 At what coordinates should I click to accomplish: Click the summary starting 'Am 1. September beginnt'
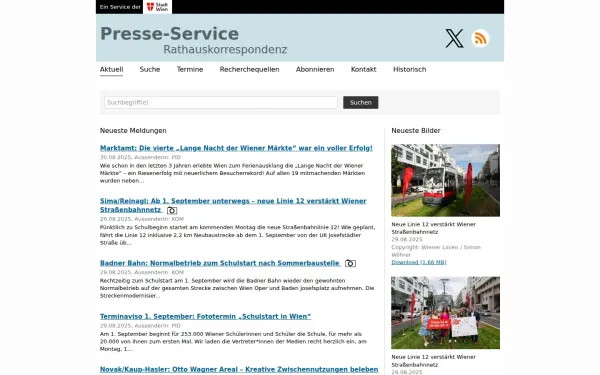tap(233, 341)
